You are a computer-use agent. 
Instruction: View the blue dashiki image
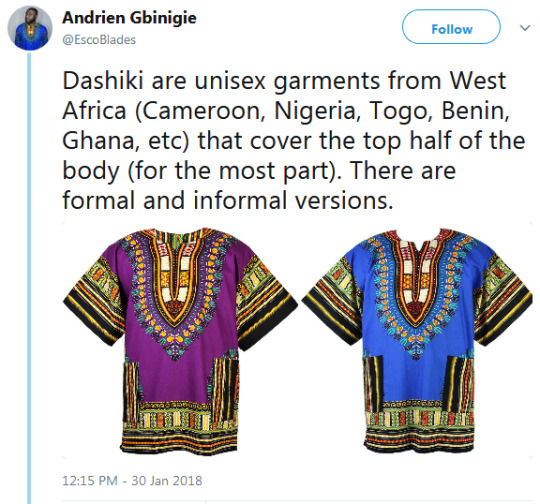click(417, 340)
